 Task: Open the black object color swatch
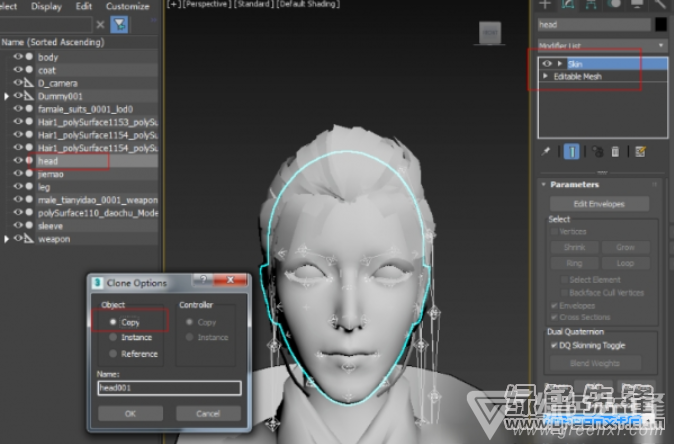coord(661,24)
